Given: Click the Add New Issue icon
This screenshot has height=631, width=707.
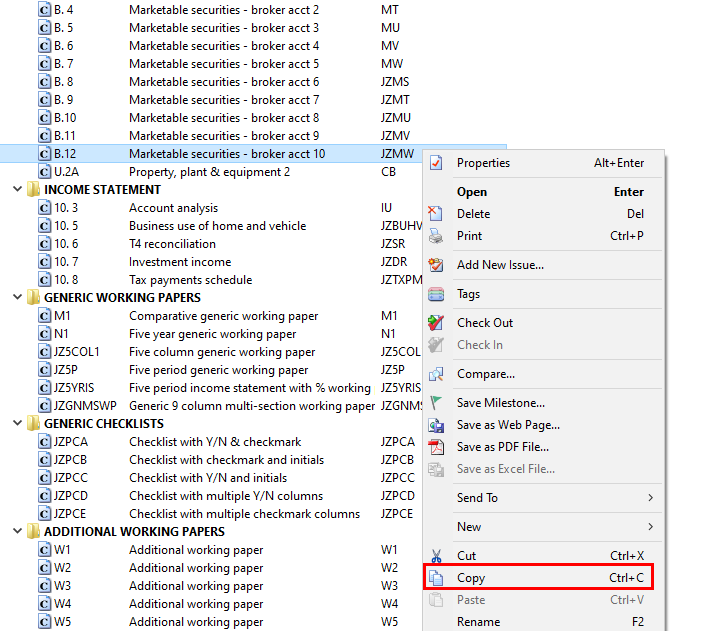Looking at the screenshot, I should click(435, 265).
